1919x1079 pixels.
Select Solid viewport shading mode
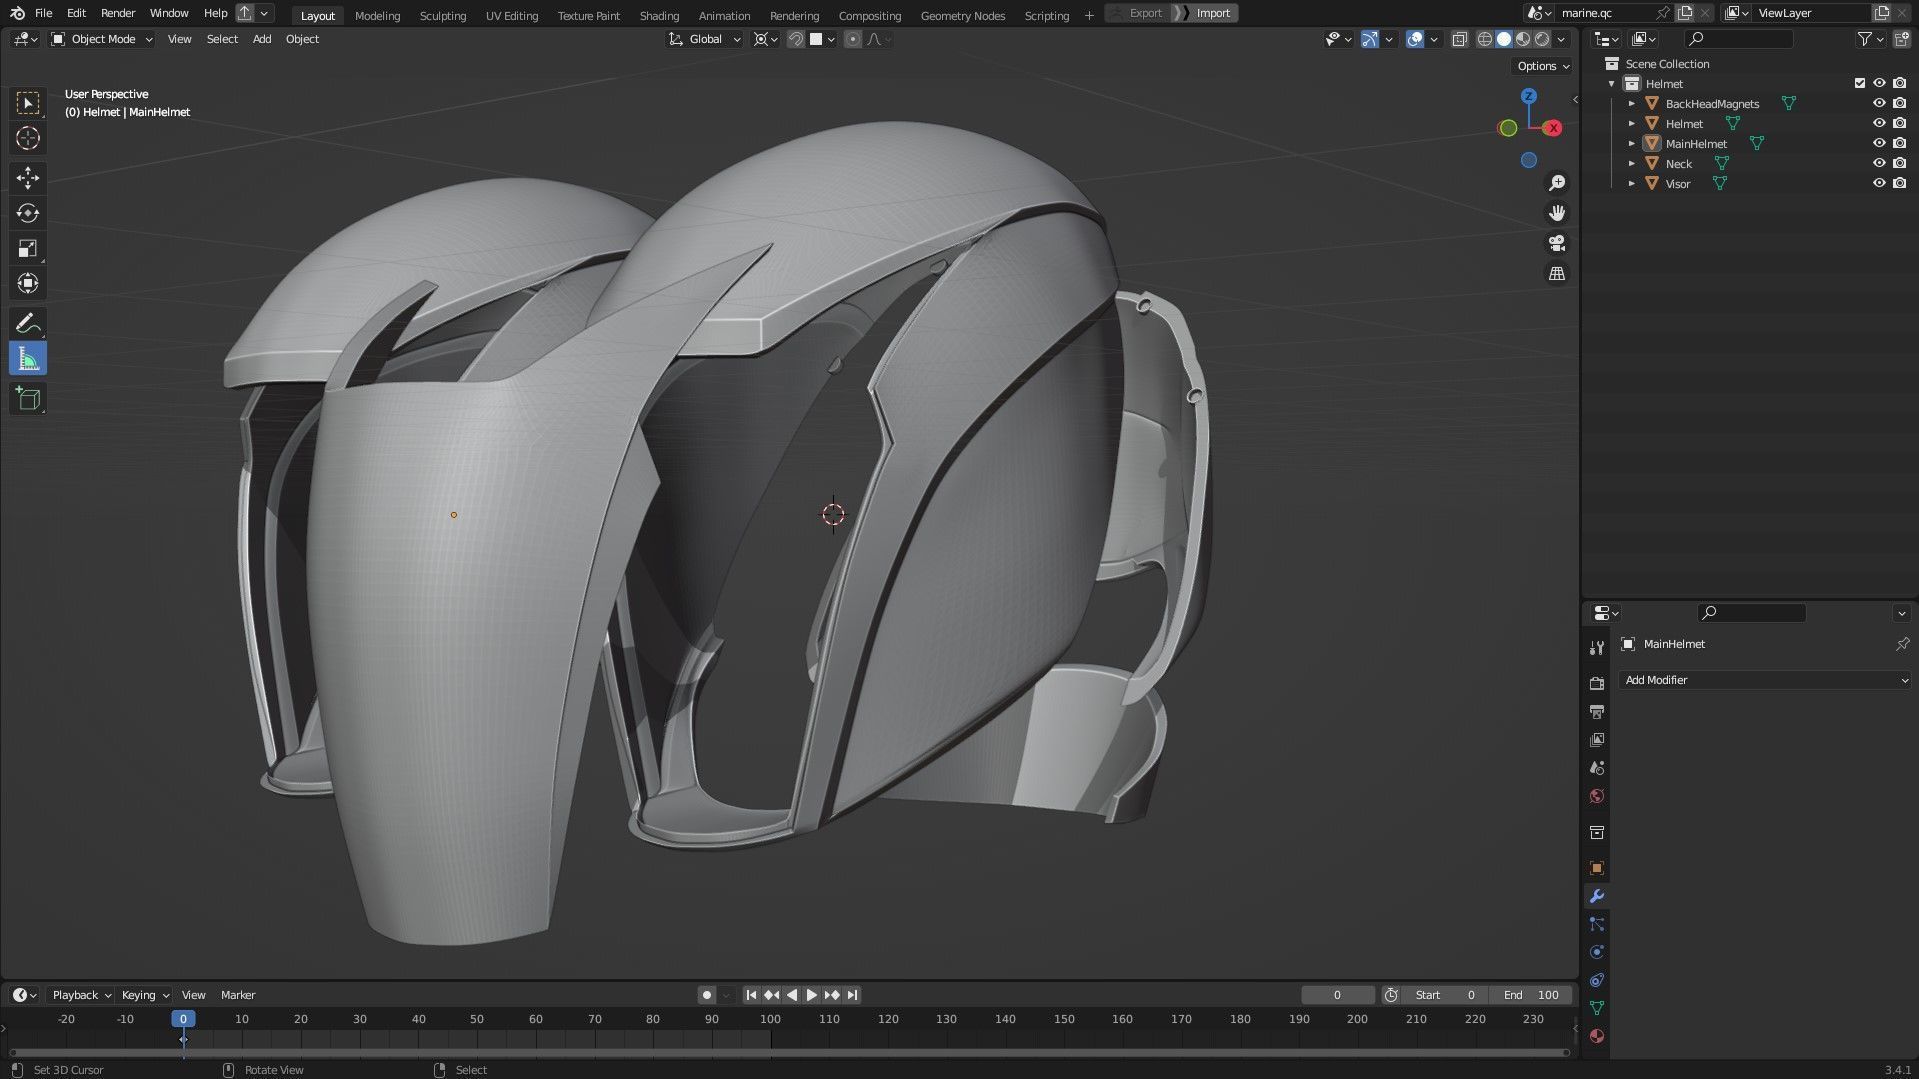(1503, 39)
